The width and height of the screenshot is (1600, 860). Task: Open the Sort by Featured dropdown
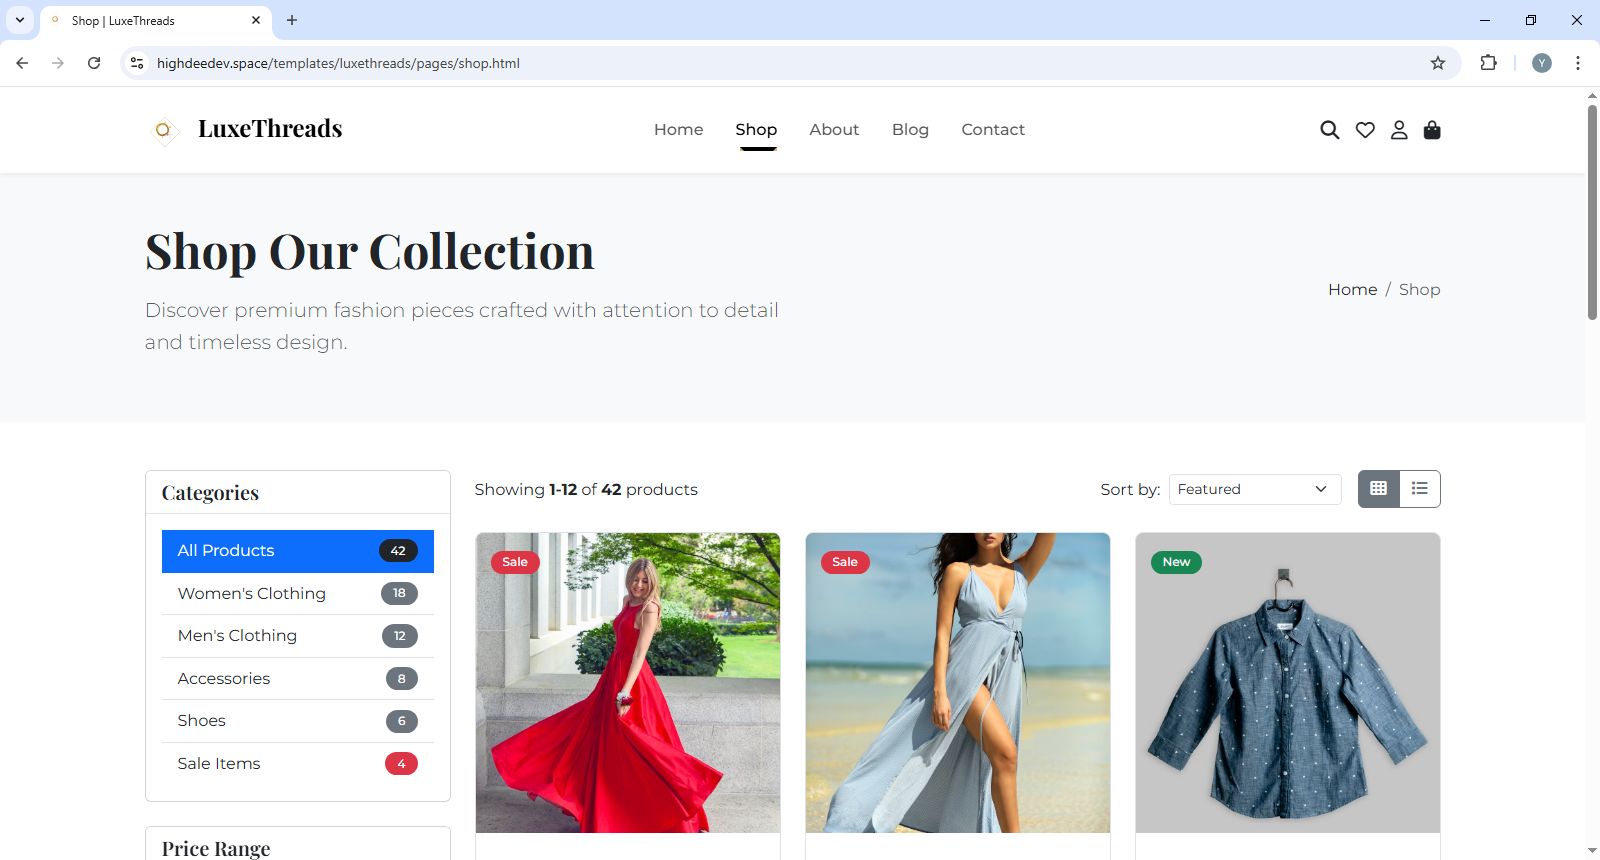(x=1255, y=489)
